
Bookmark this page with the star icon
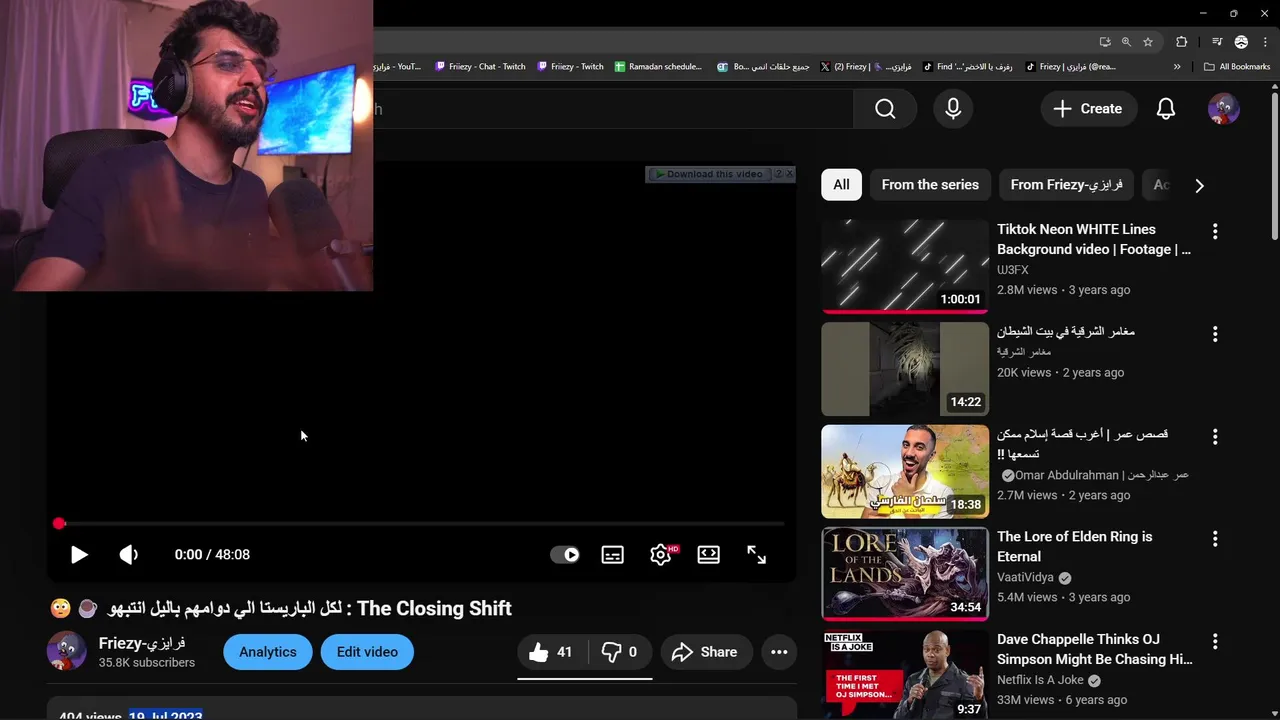1148,42
